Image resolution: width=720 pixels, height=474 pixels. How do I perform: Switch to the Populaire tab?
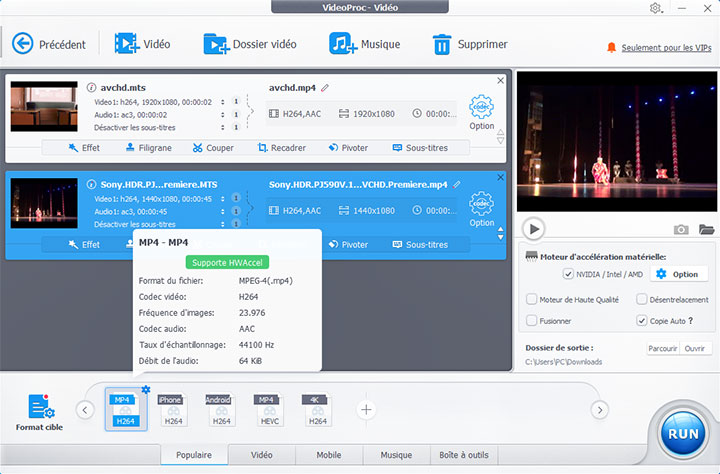194,455
